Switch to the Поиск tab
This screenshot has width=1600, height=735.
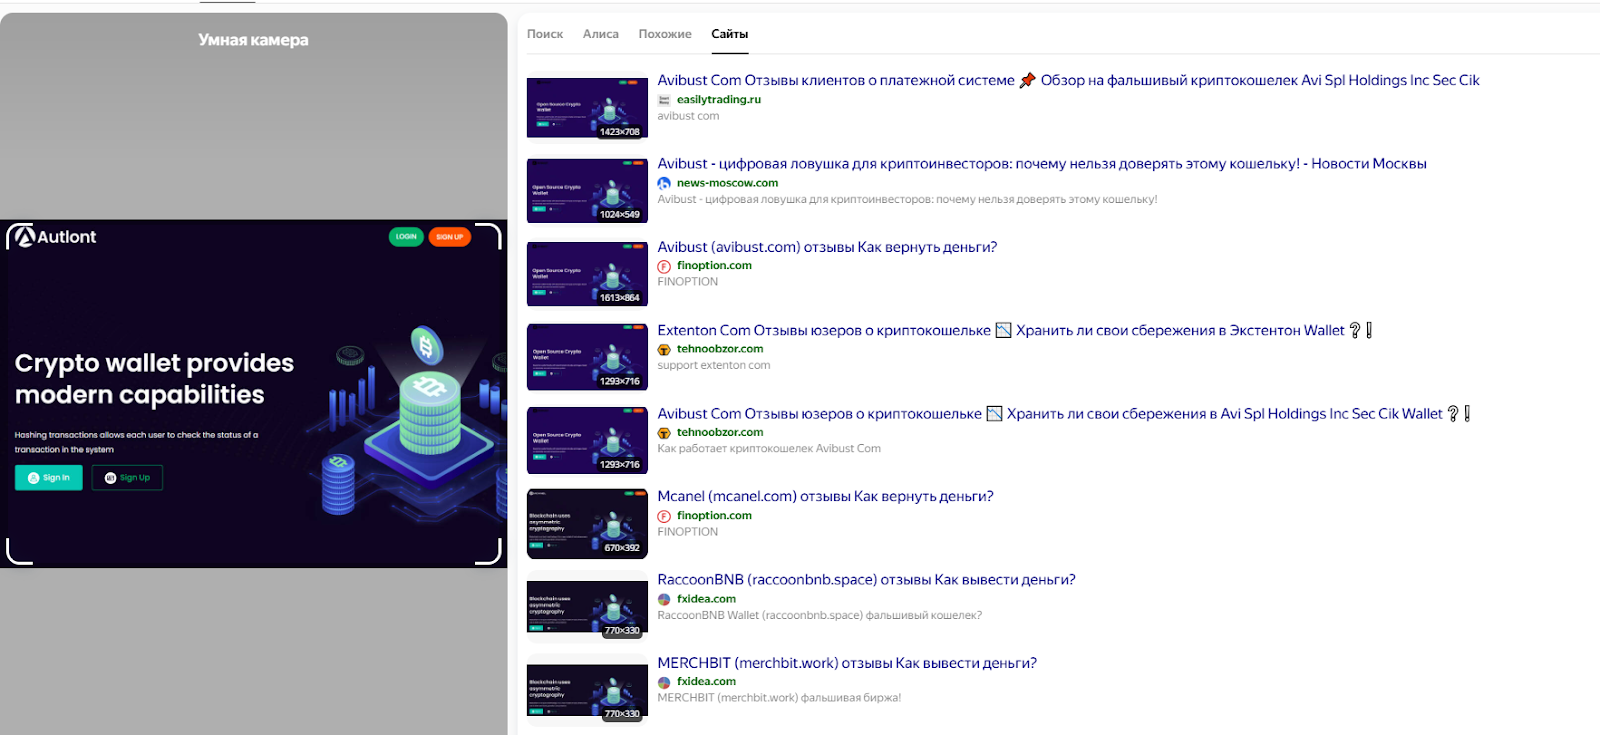545,34
